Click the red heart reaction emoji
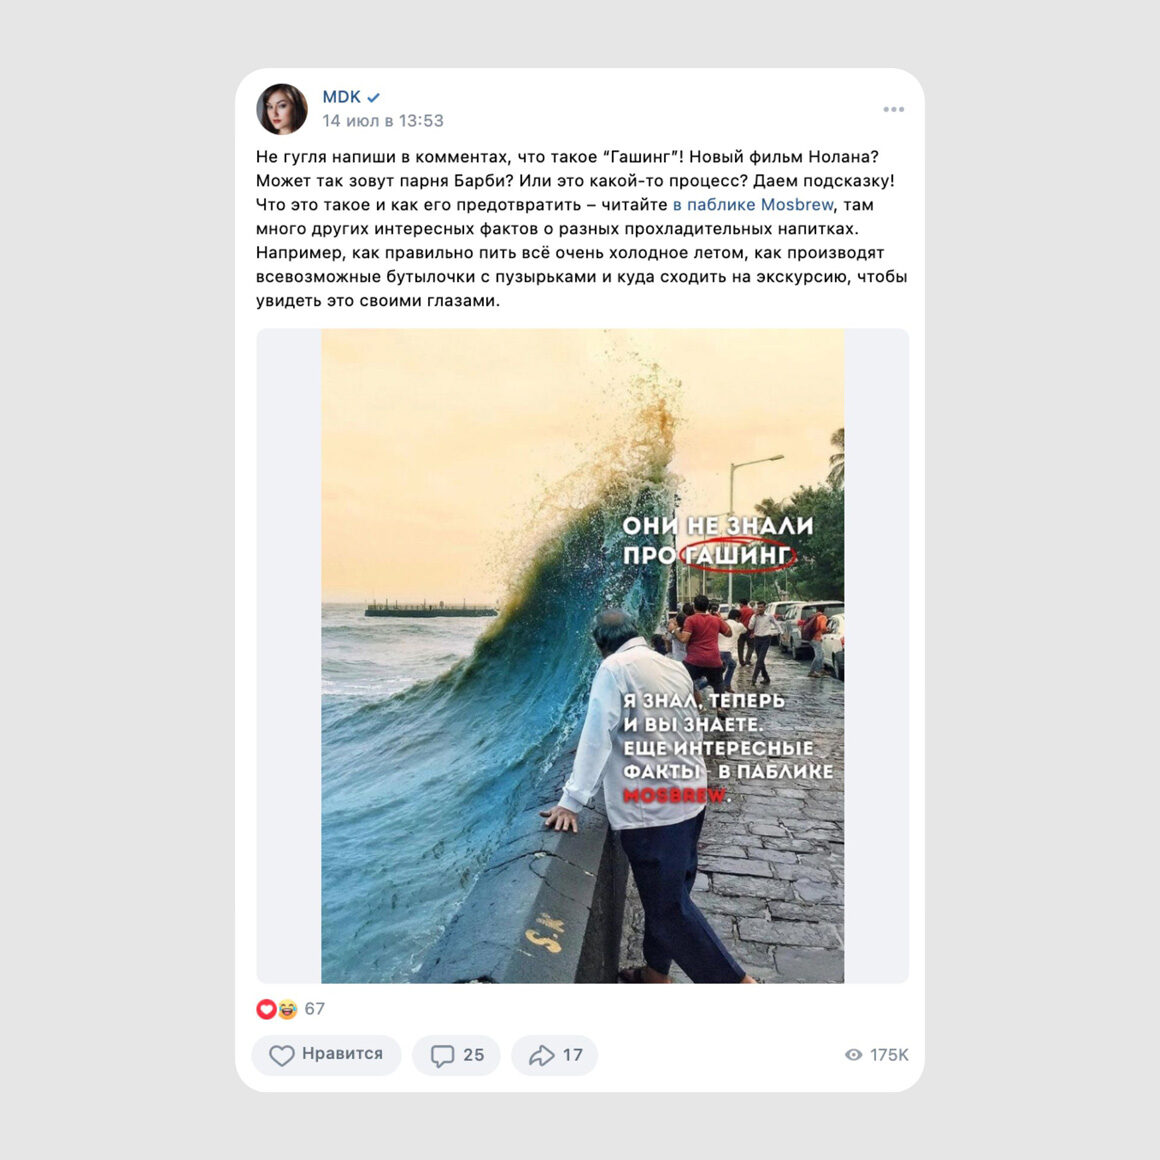 pos(266,1009)
